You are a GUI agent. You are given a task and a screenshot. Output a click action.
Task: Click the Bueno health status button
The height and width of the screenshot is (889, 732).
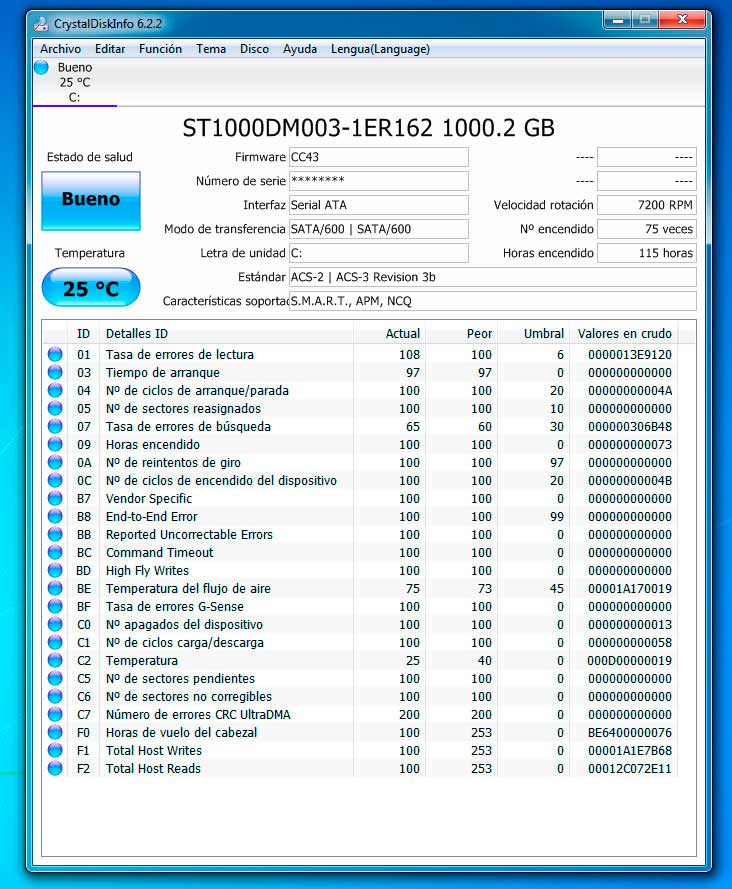91,200
